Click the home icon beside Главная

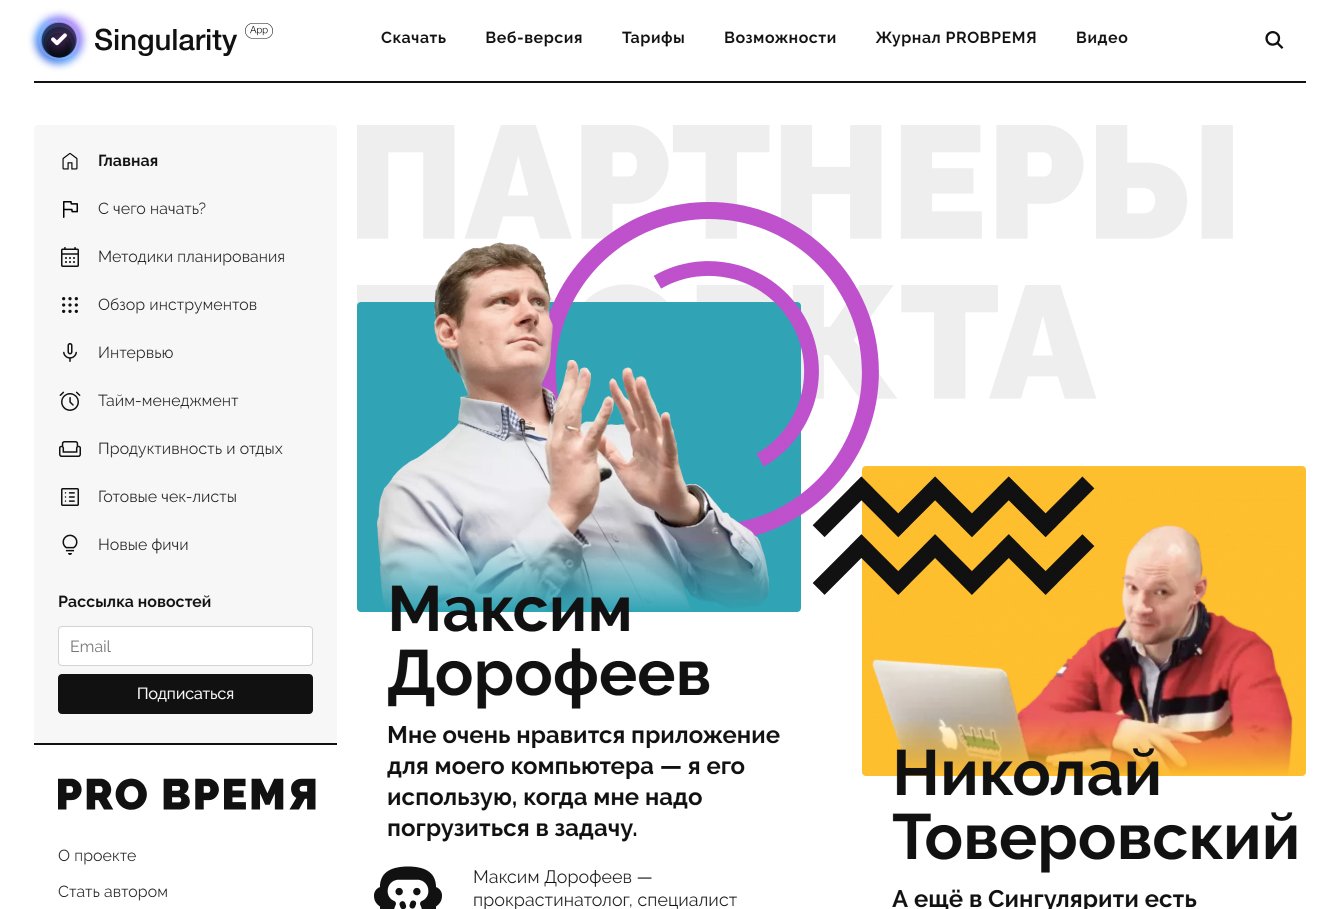tap(70, 161)
